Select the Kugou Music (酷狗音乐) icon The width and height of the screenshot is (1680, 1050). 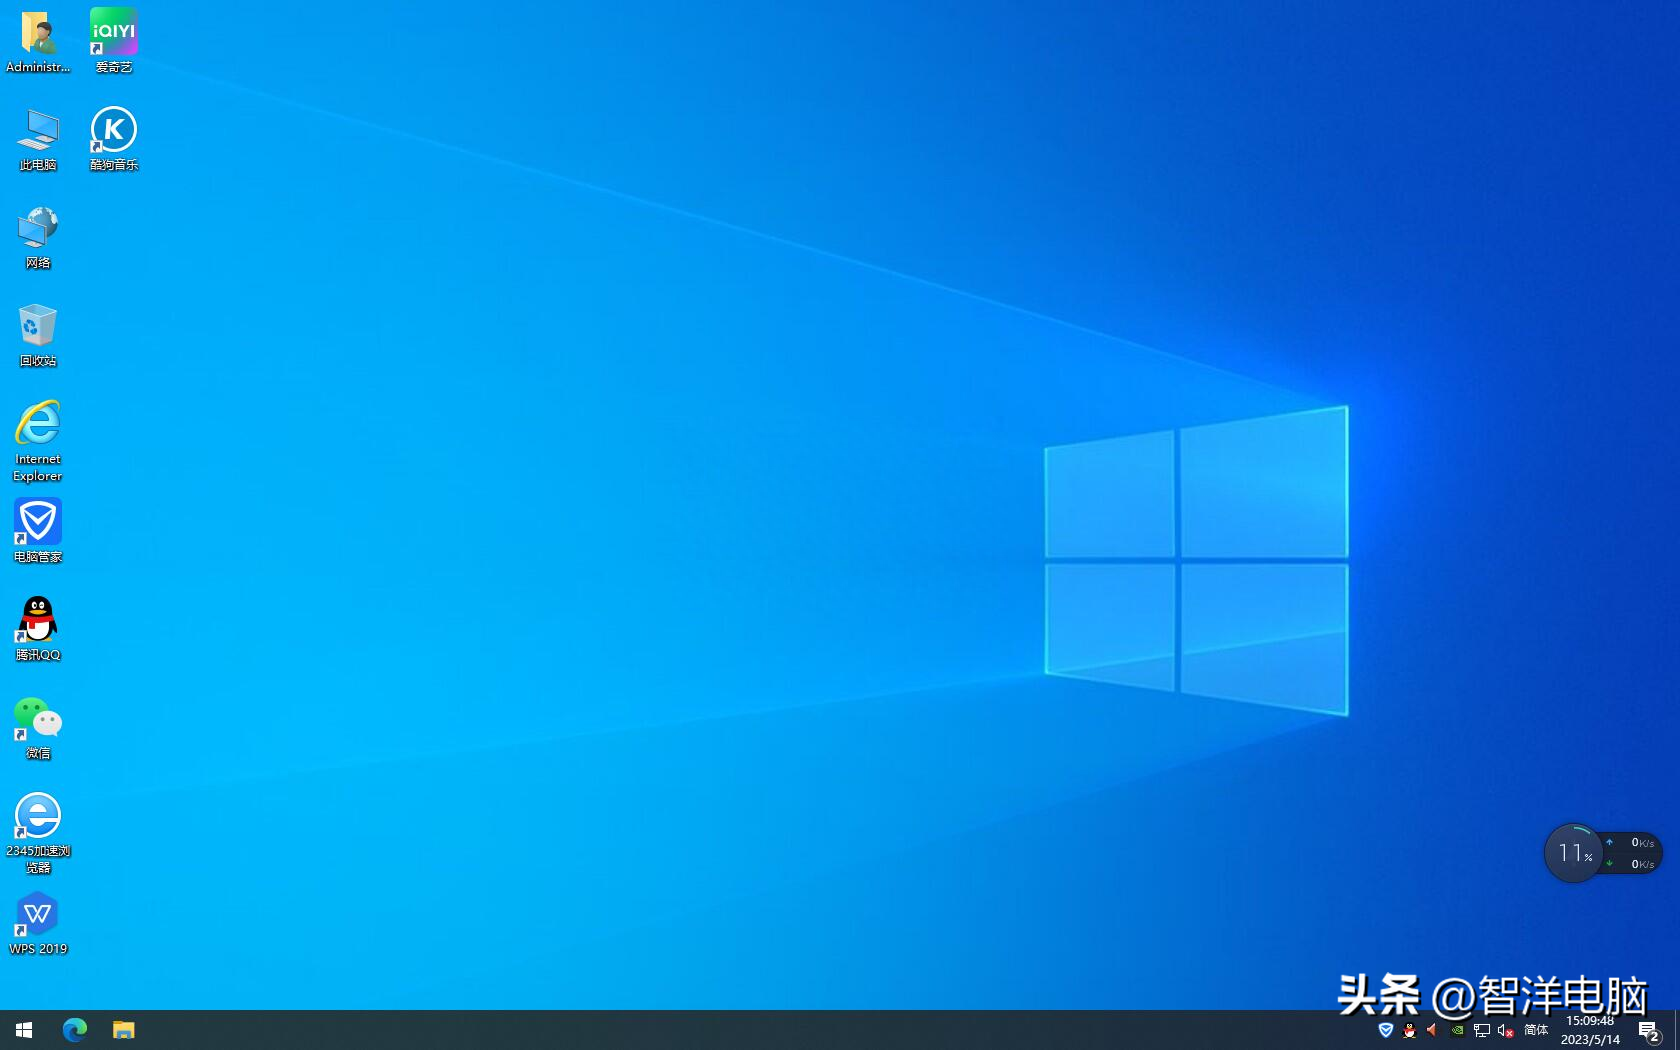tap(113, 138)
